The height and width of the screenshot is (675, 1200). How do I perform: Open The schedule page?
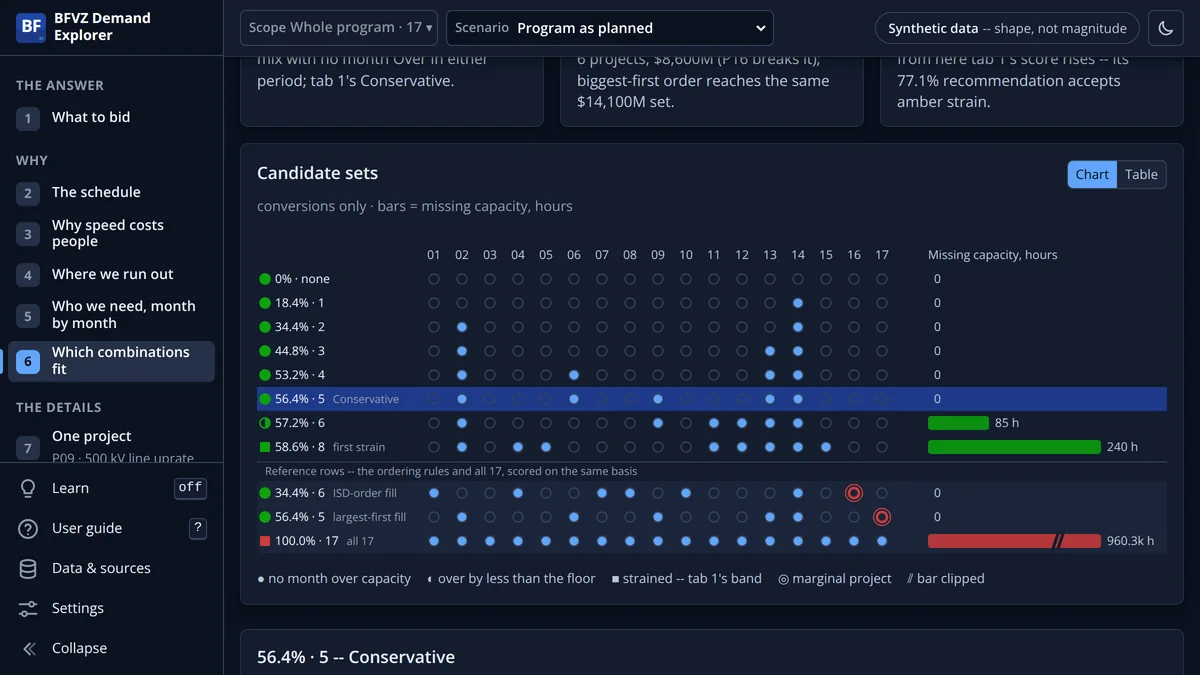111,193
